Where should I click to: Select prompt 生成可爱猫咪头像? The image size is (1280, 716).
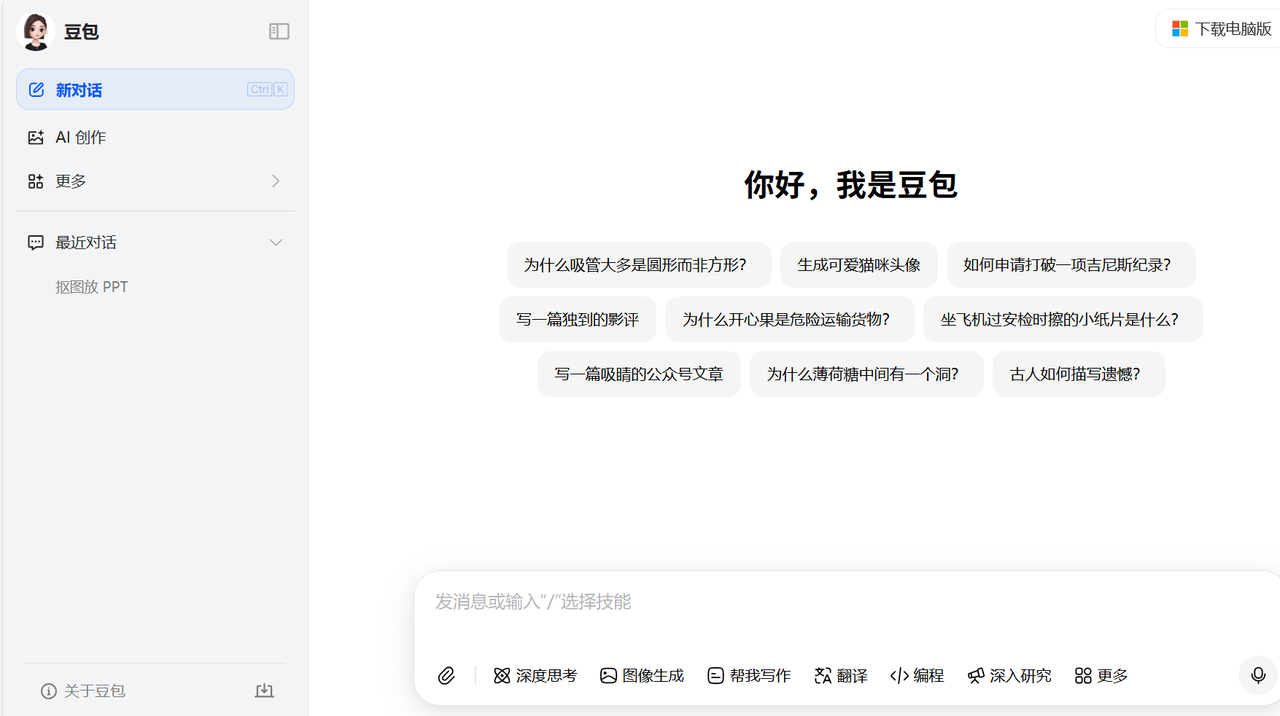[859, 265]
